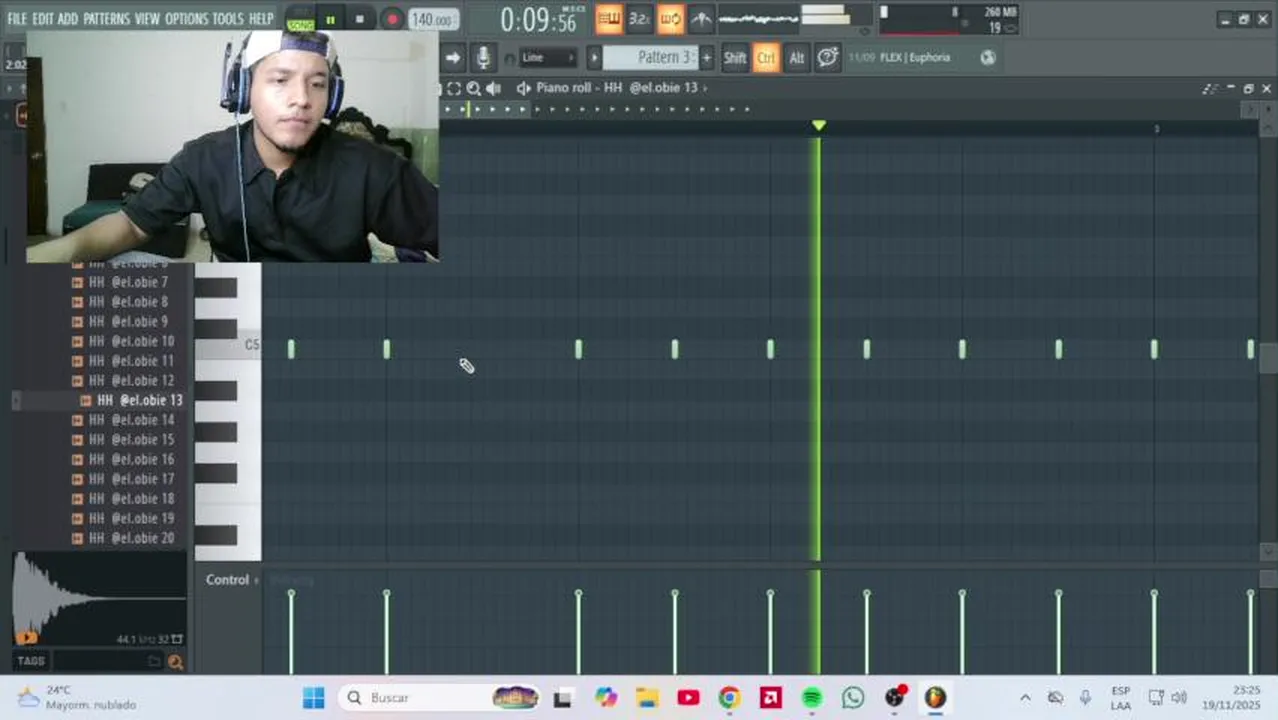Screen dimensions: 1278x720
Task: Open YouTube from the taskbar
Action: pos(688,698)
